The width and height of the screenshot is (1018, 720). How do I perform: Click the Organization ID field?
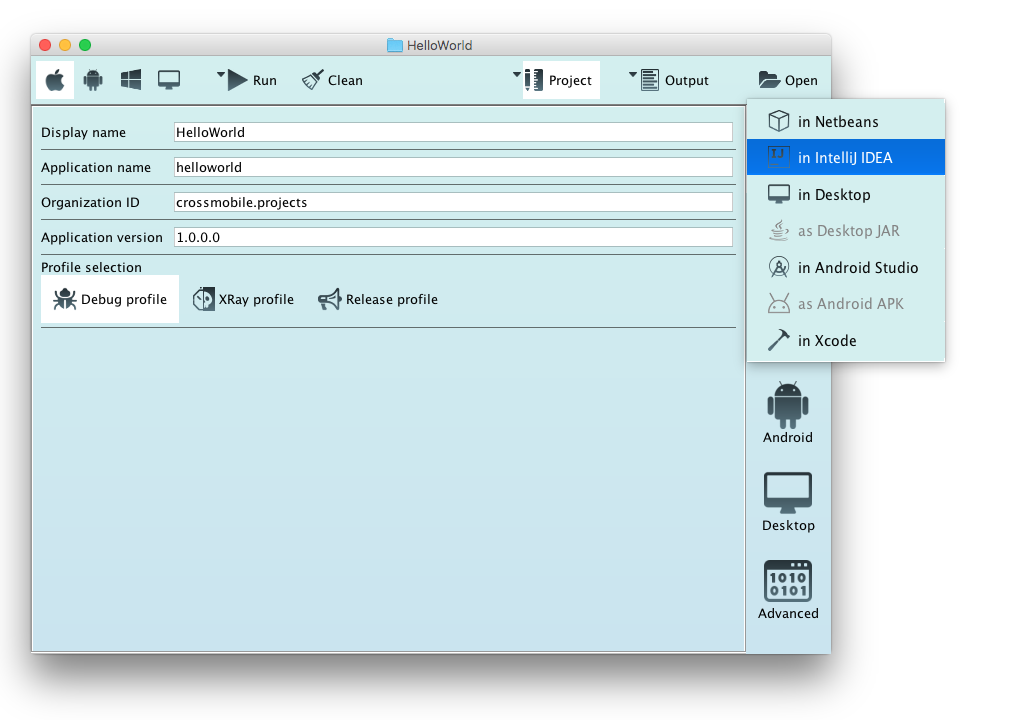click(x=453, y=202)
